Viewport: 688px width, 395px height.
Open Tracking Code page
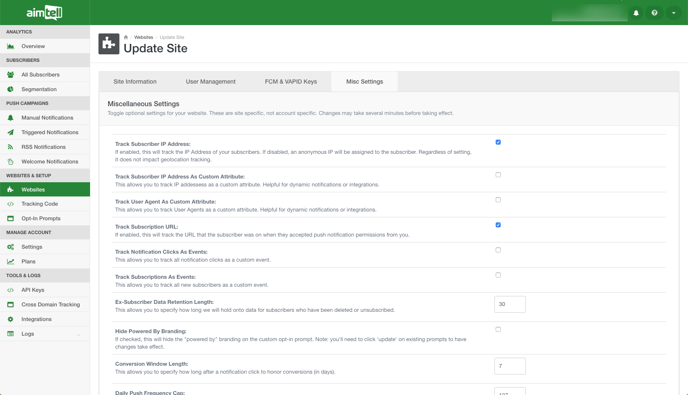tap(45, 204)
